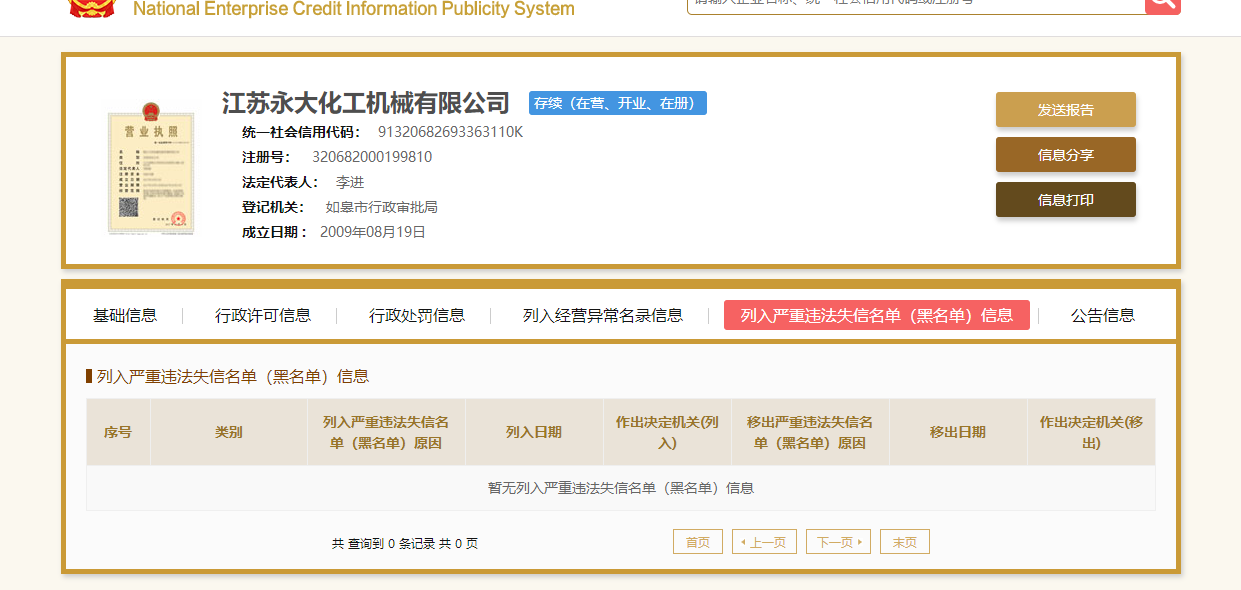
Task: Click National Enterprise Credit Information Publicity System title
Action: 354,9
